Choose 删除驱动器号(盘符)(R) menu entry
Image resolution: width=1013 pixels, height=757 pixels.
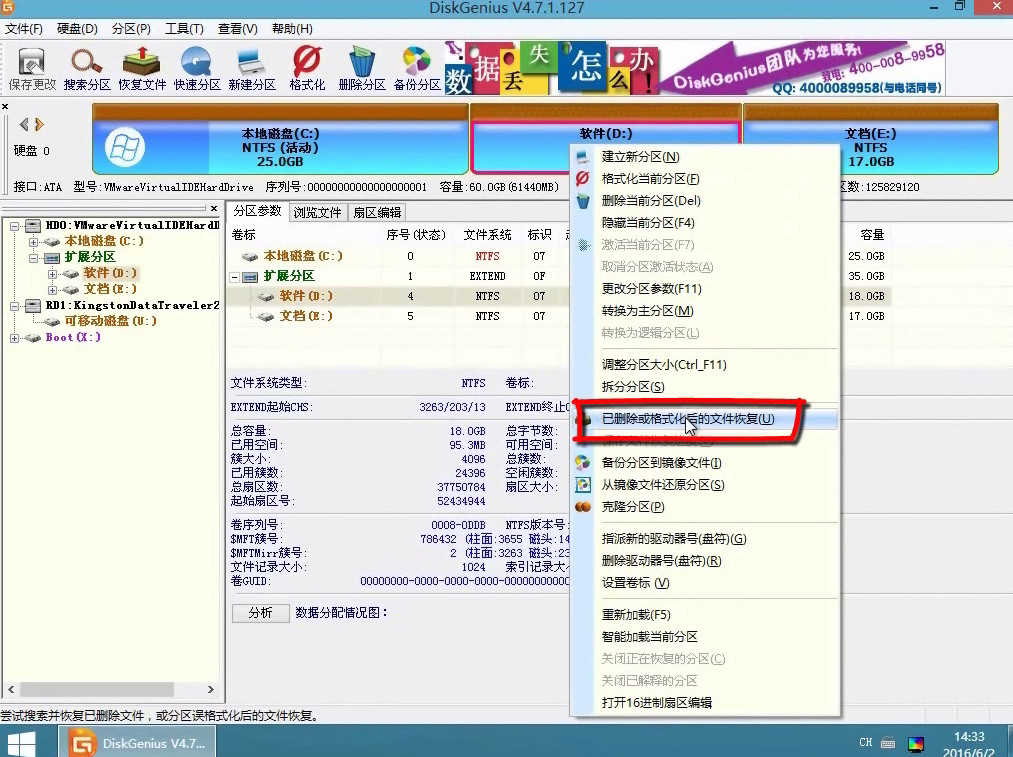tap(704, 561)
